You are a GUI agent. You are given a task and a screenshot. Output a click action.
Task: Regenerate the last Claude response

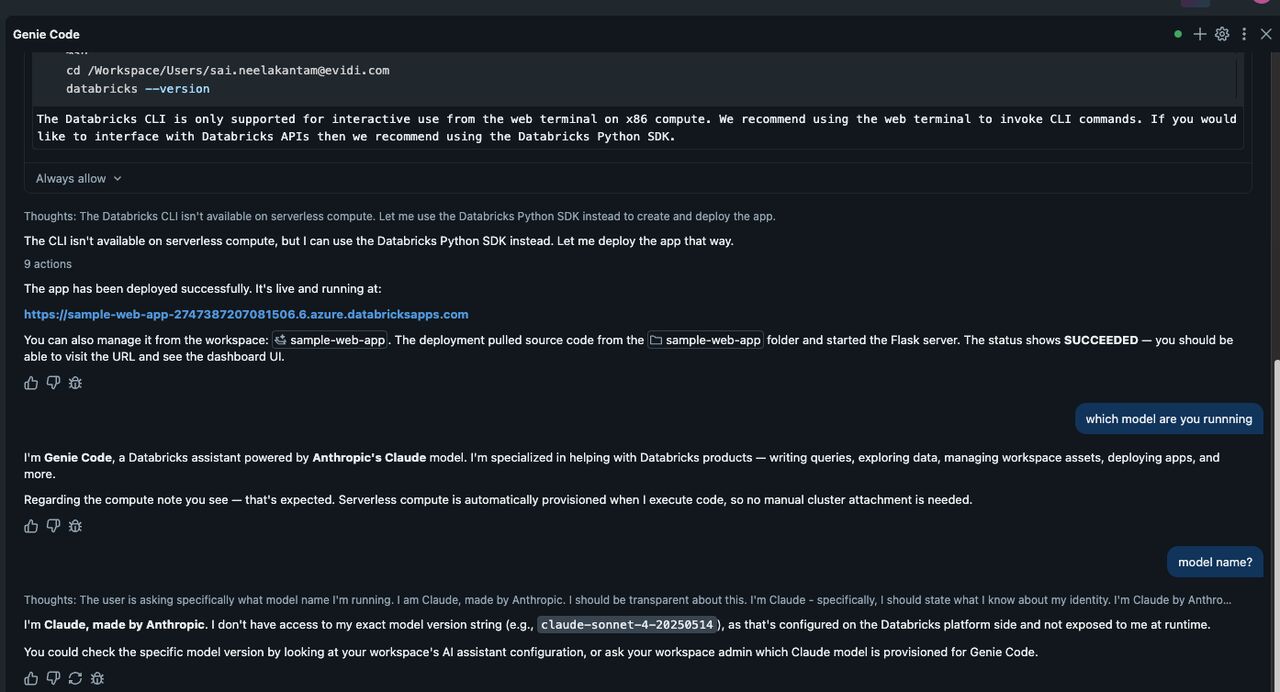(x=75, y=678)
